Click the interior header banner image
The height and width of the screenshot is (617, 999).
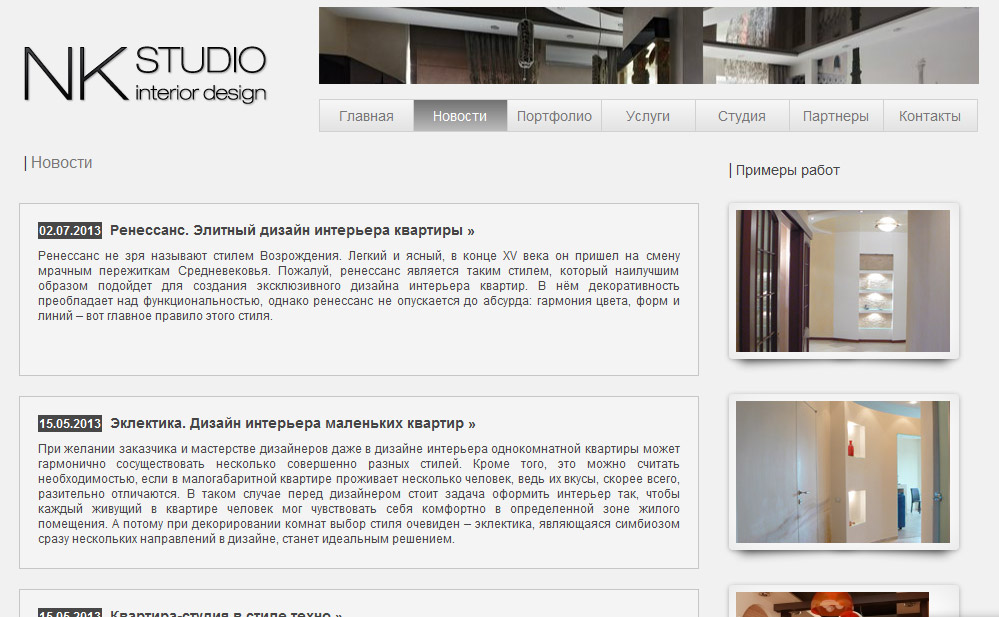pos(649,45)
